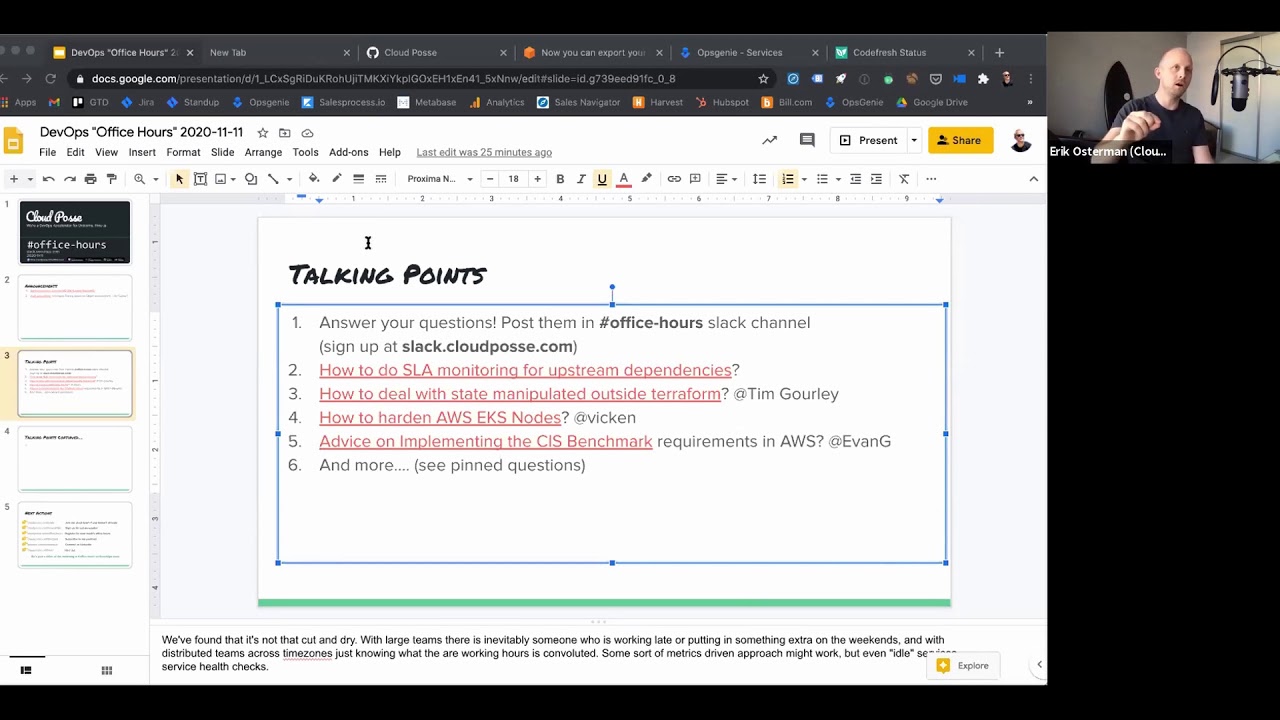Open the Add-ons menu
Viewport: 1280px width, 720px height.
(348, 152)
